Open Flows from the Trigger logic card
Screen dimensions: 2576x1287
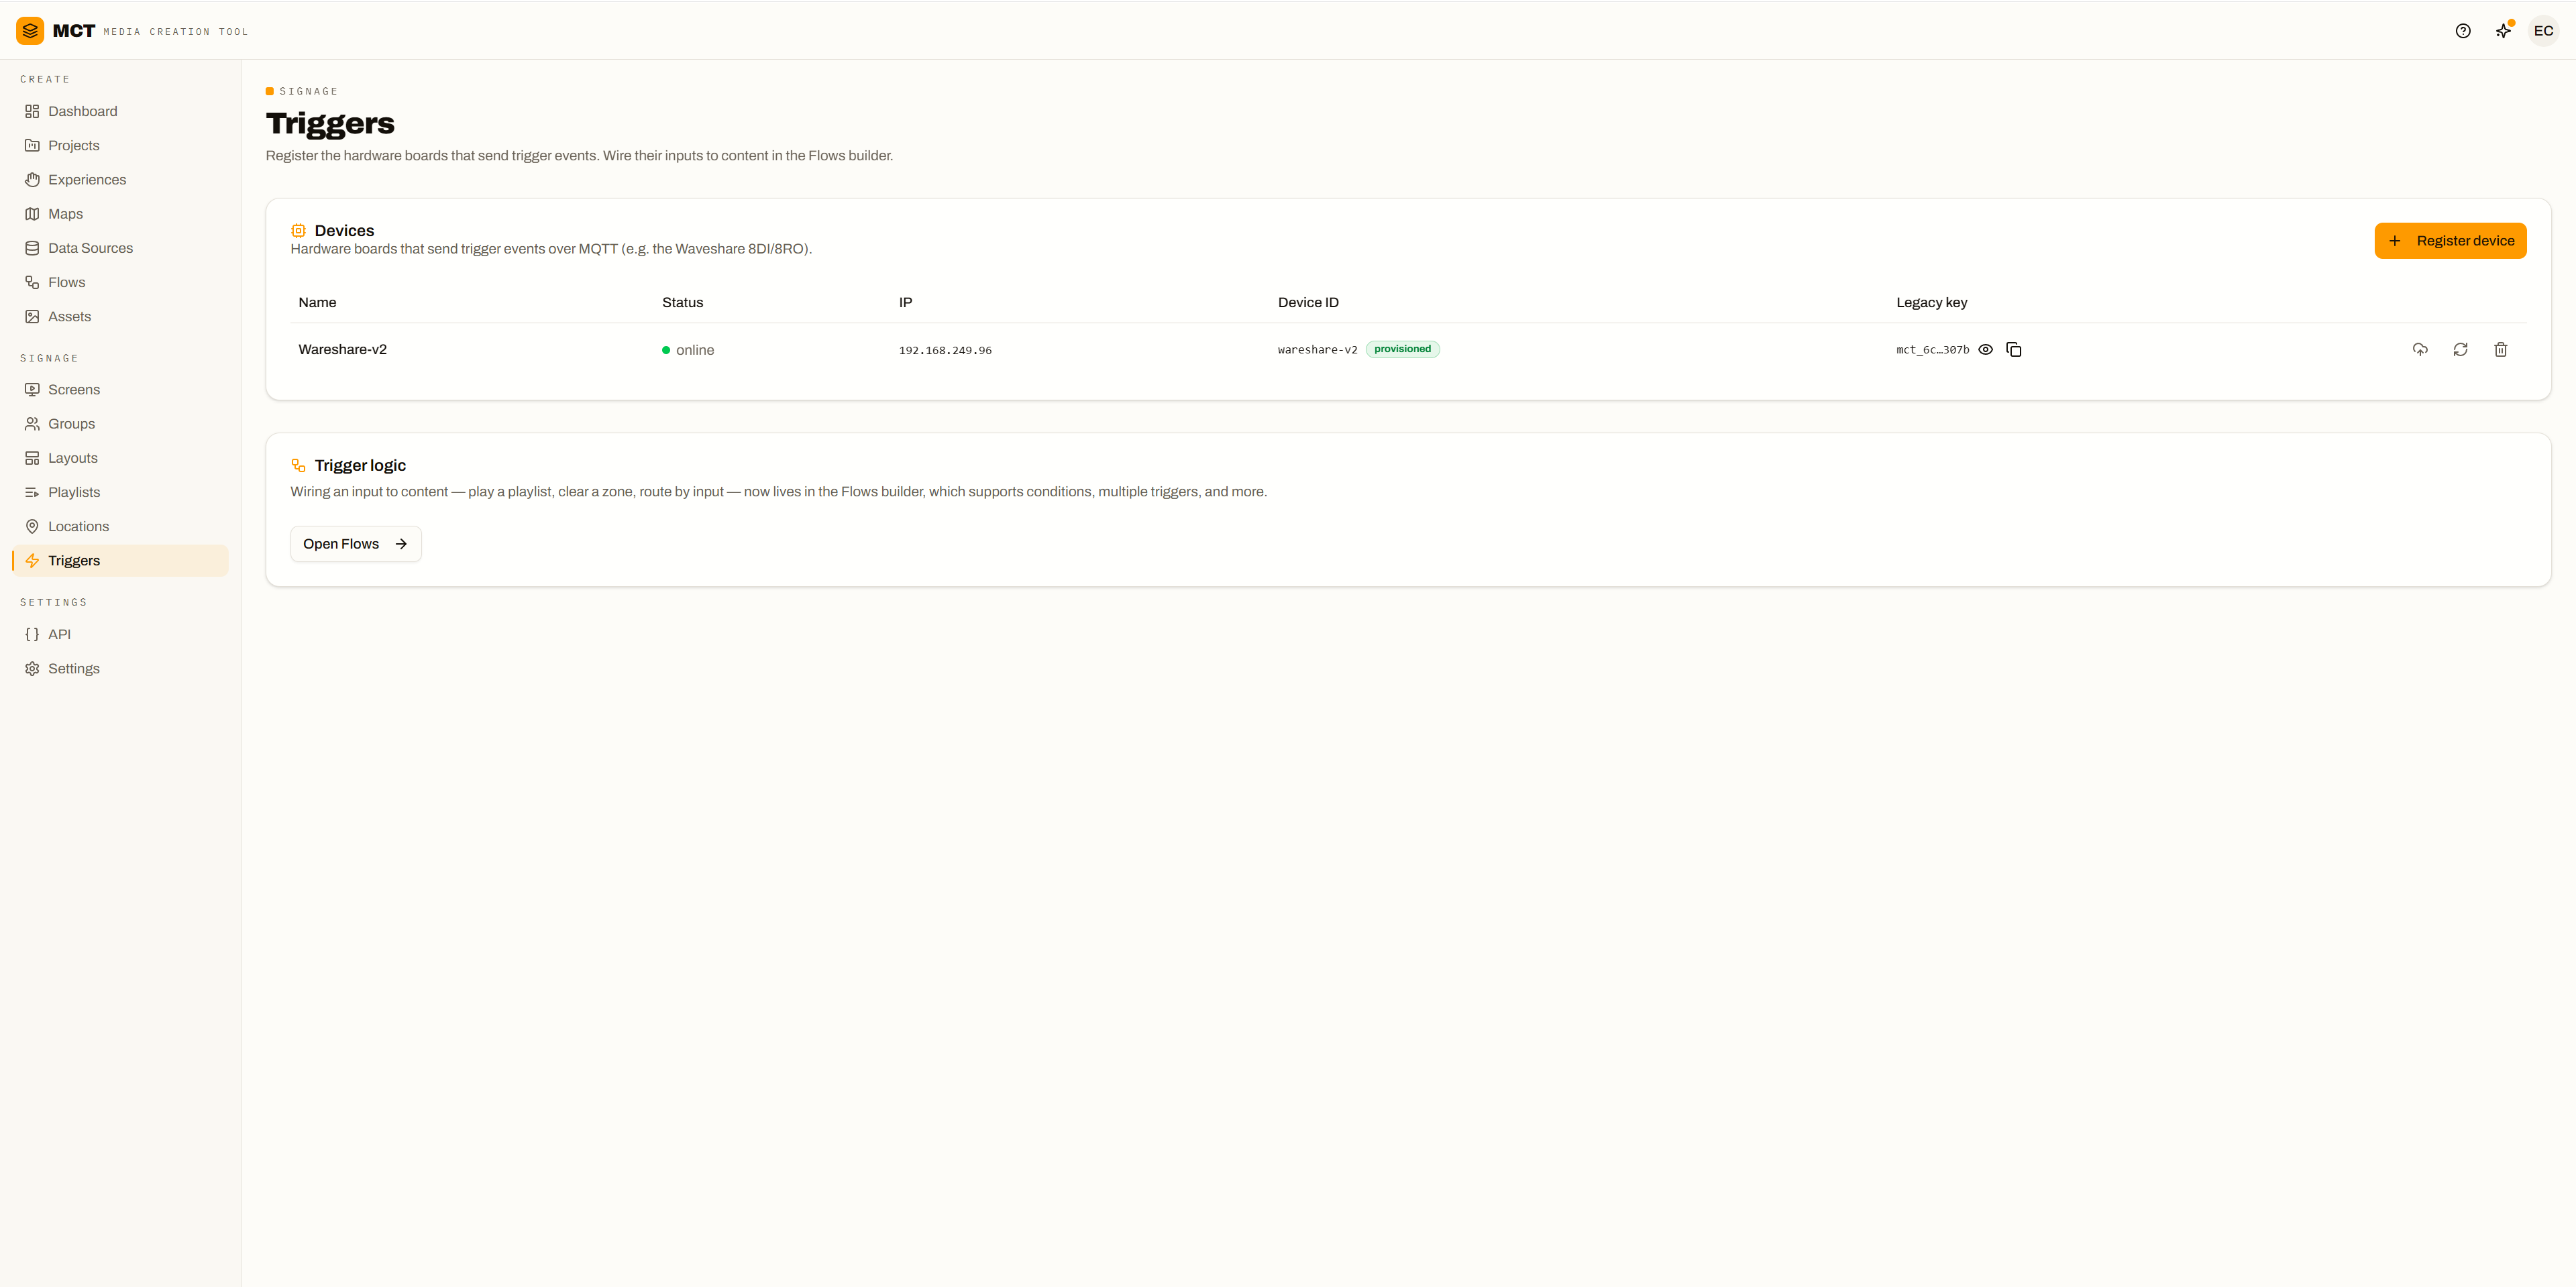coord(356,544)
